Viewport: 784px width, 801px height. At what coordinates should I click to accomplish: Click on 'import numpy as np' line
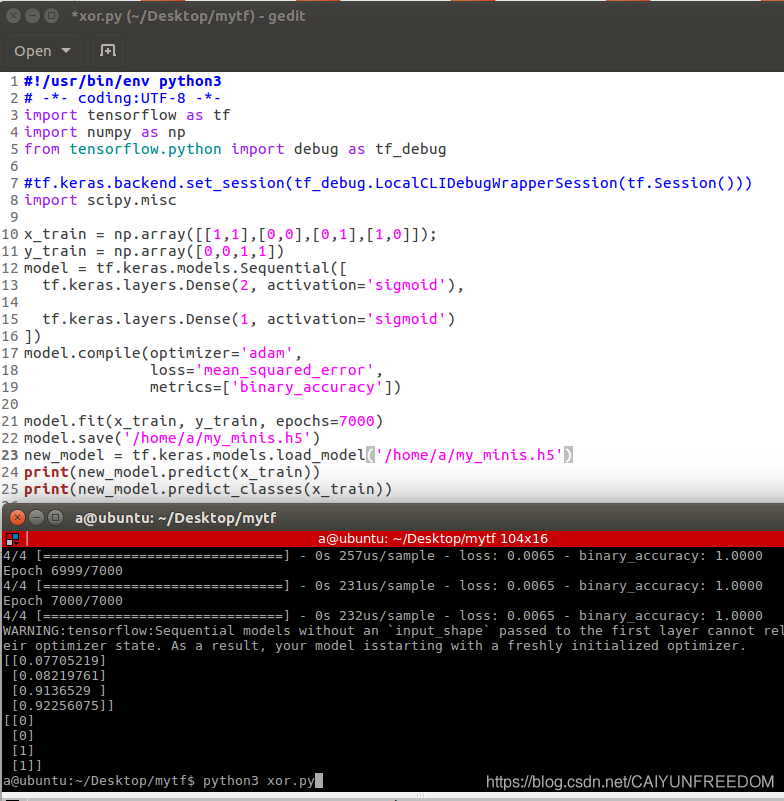point(105,132)
